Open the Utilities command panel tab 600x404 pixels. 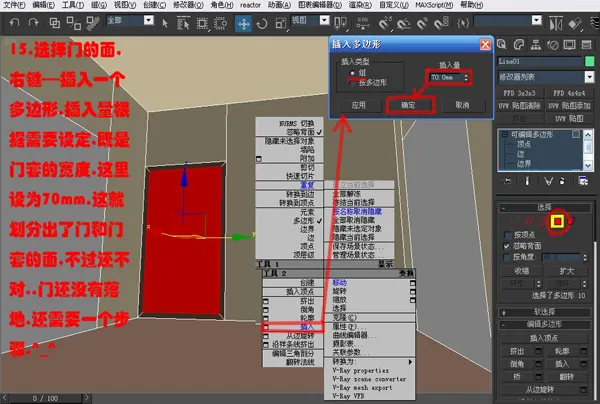(586, 45)
